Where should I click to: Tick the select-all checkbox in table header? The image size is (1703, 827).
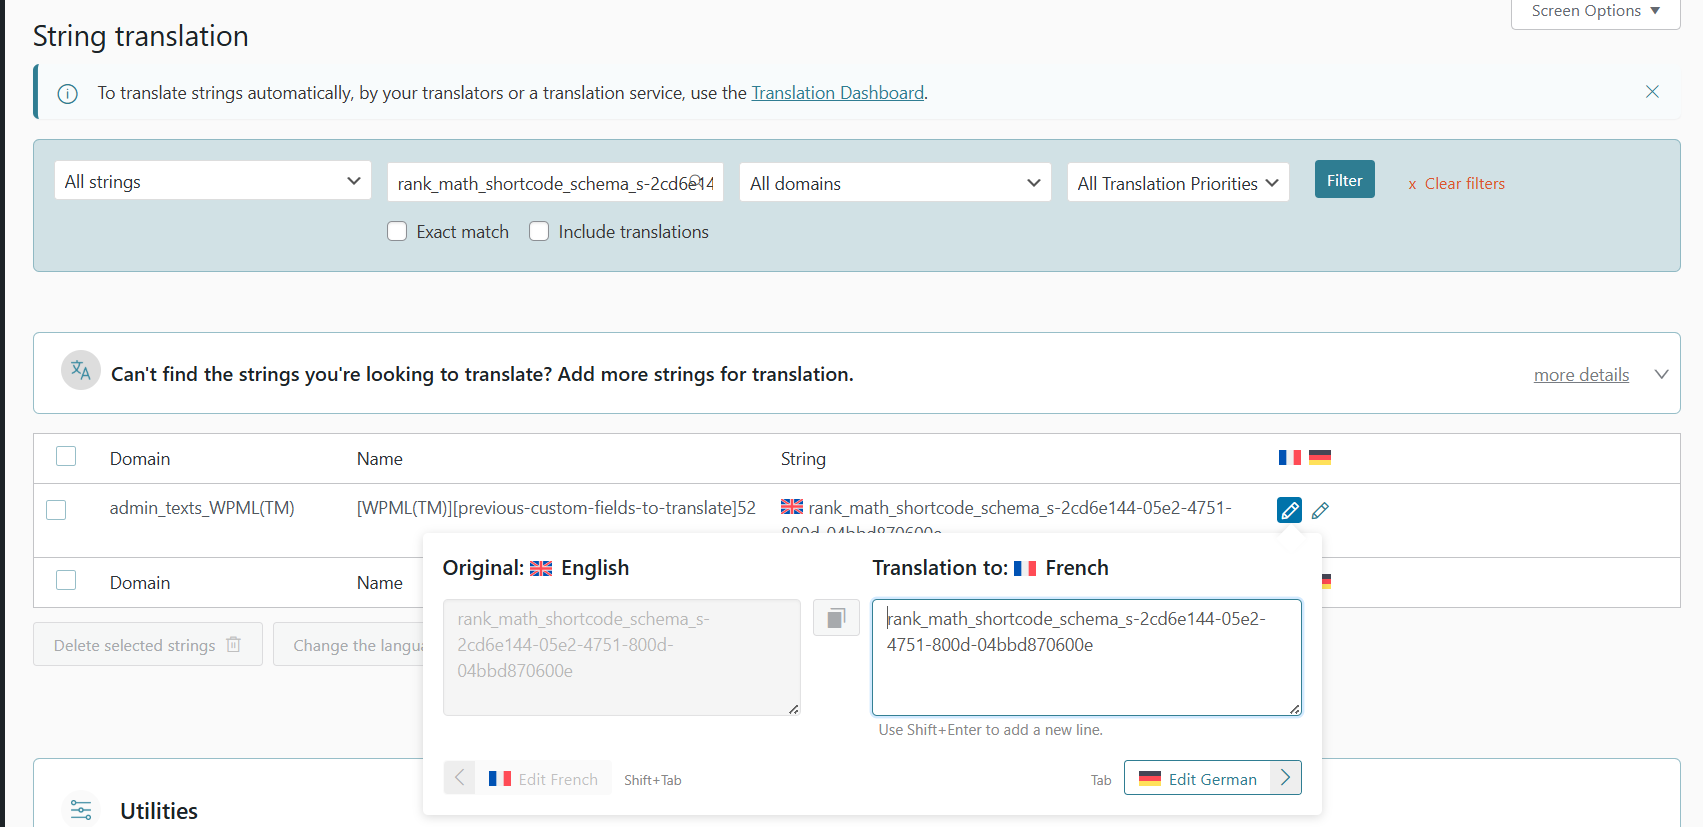coord(66,457)
